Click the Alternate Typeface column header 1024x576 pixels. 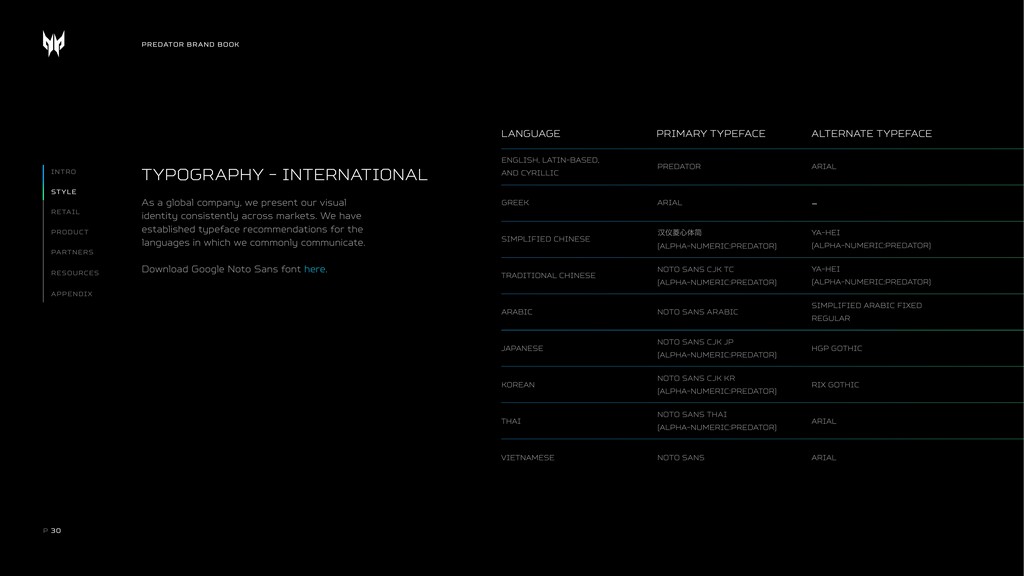[x=871, y=134]
